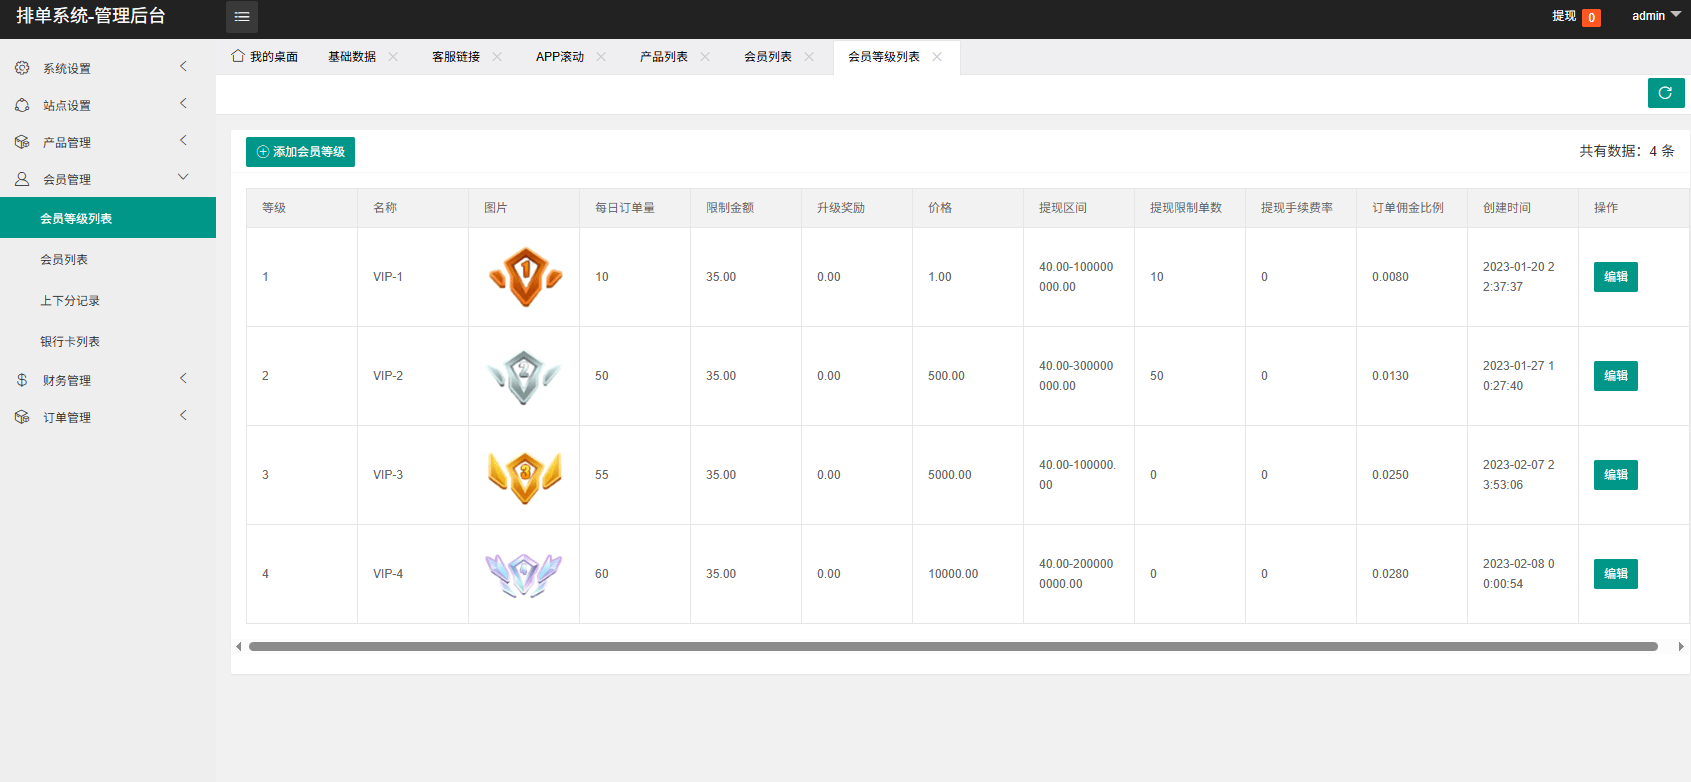The width and height of the screenshot is (1691, 782).
Task: Open the admin user dropdown
Action: [1656, 16]
